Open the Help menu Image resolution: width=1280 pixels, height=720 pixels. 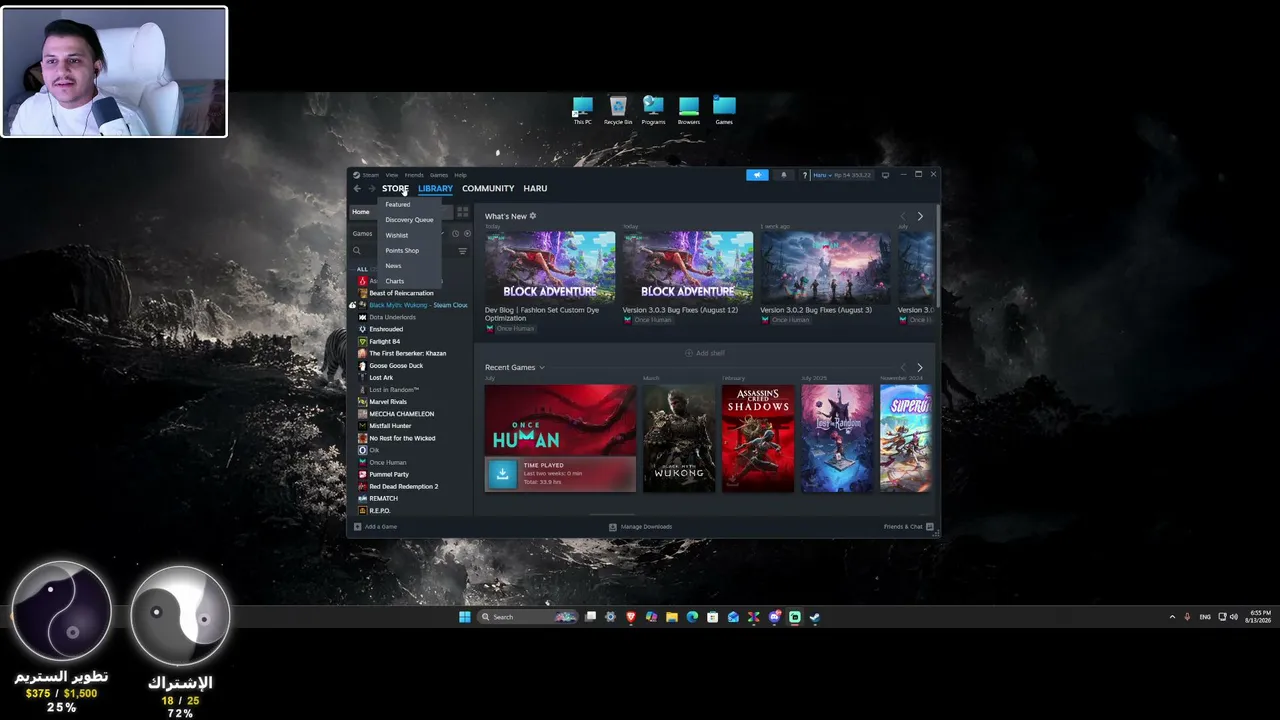click(x=460, y=175)
